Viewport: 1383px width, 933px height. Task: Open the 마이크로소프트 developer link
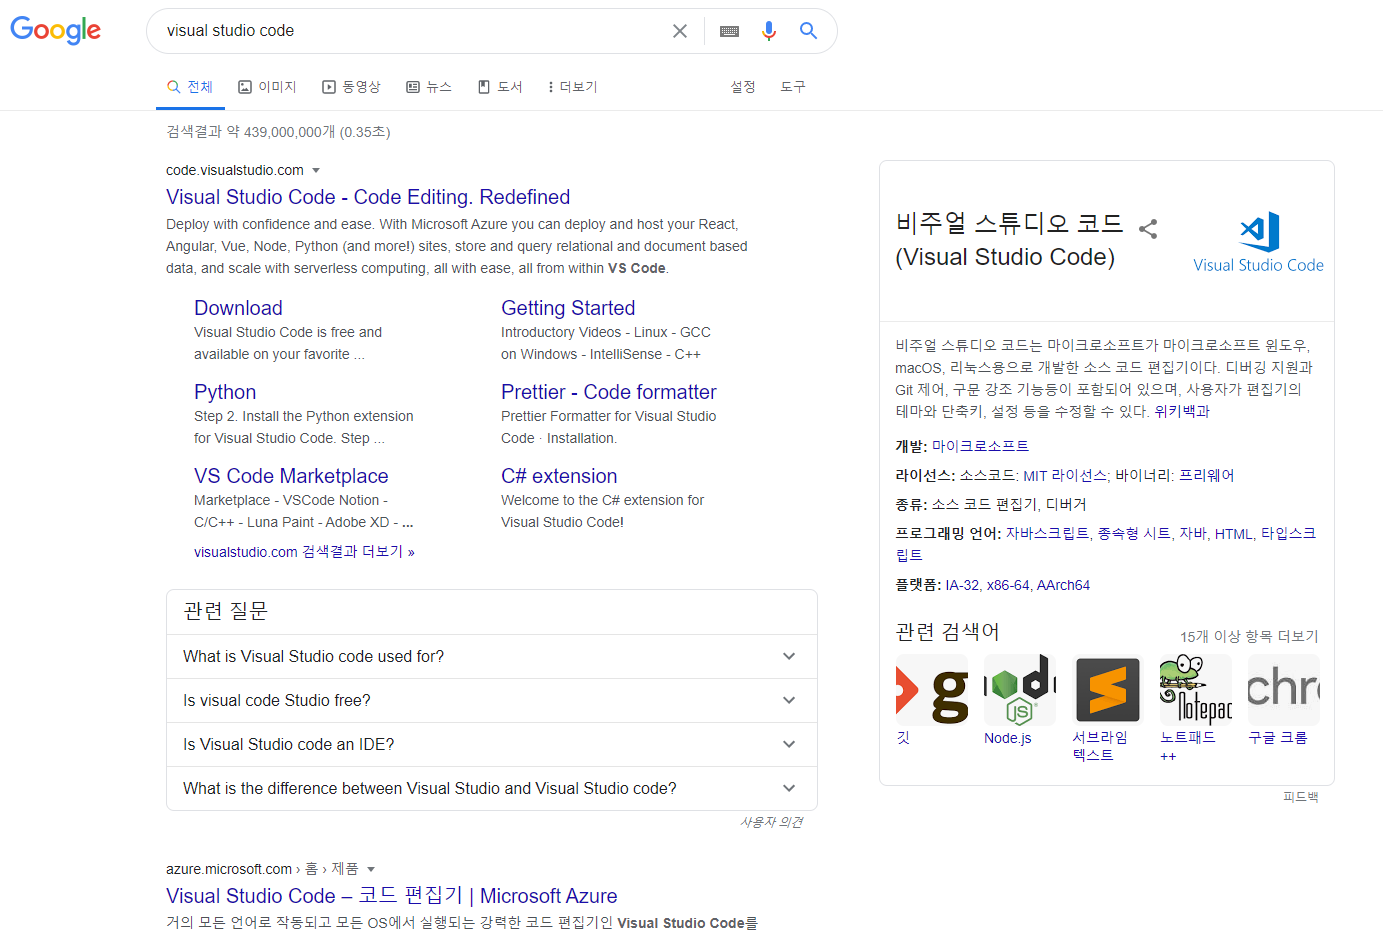coord(980,446)
